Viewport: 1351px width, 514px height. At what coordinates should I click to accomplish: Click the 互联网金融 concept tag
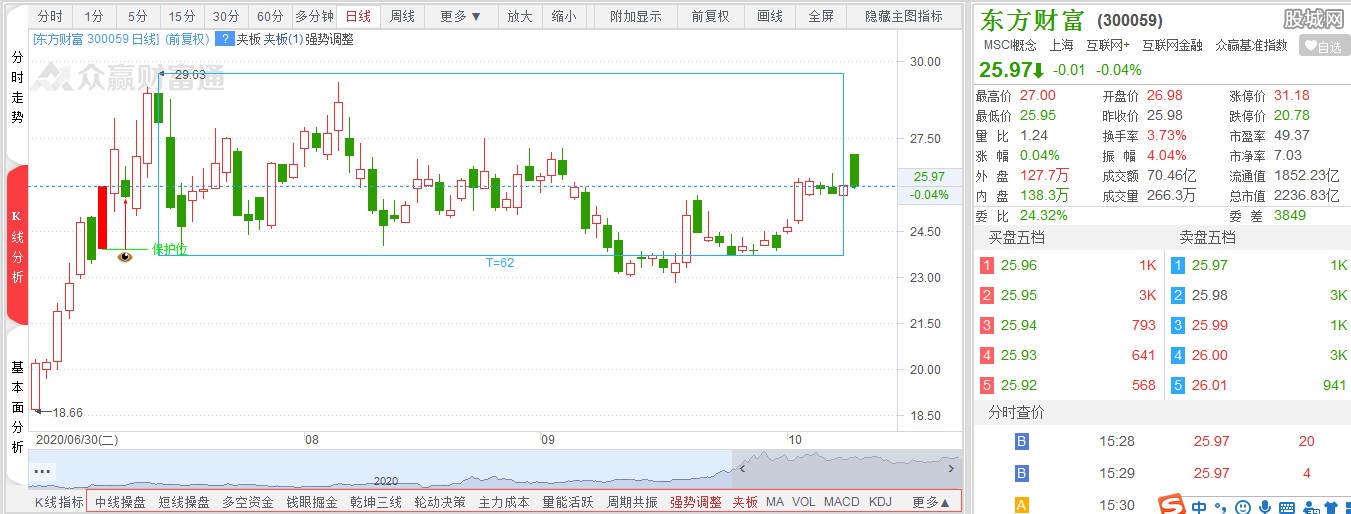point(1173,45)
